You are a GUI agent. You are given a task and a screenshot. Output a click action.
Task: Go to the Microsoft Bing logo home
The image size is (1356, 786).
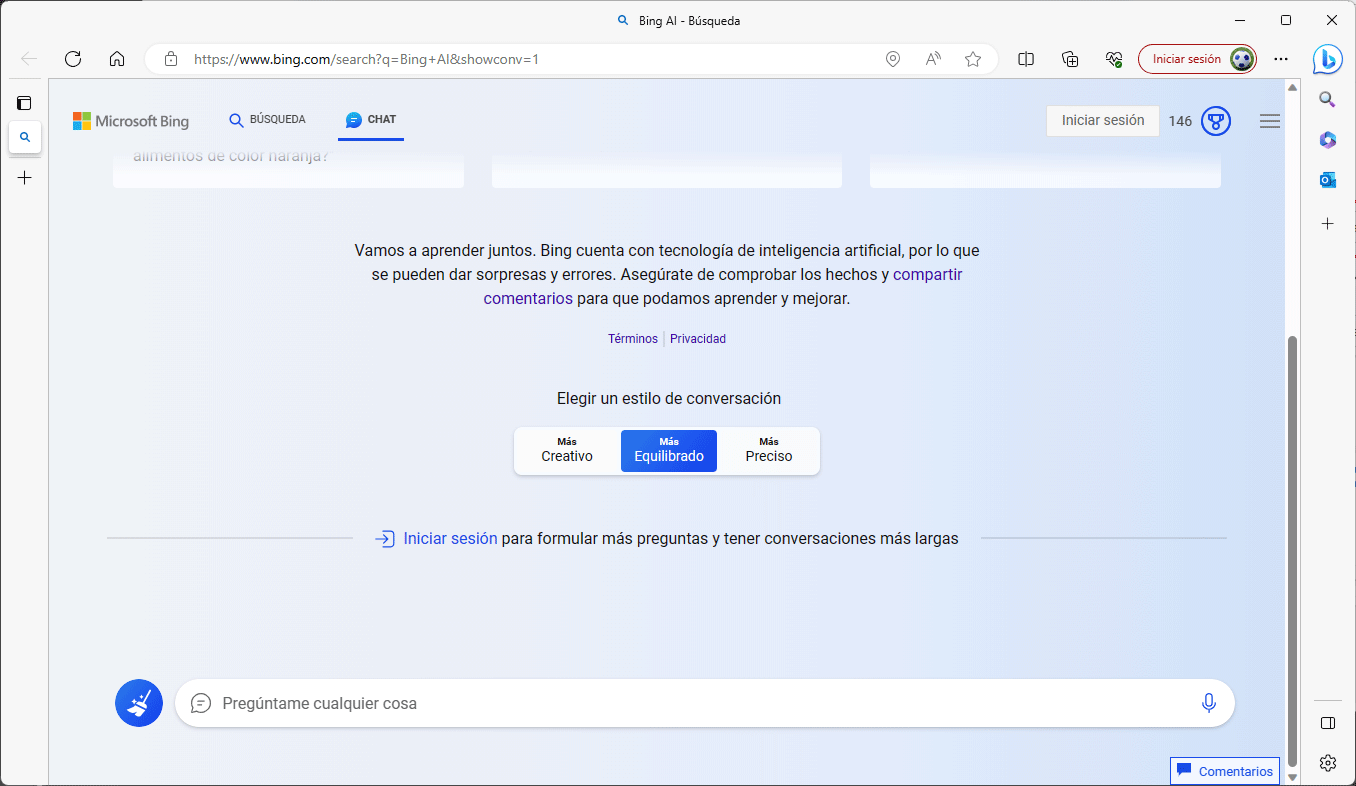[x=131, y=121]
